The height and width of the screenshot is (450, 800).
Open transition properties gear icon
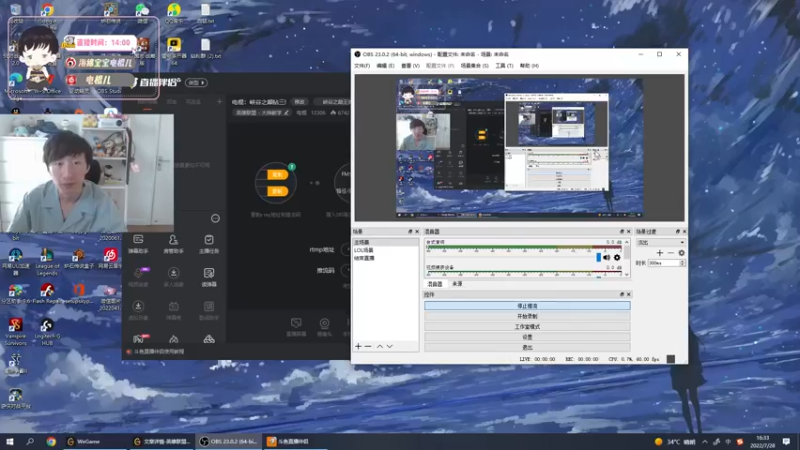coord(681,253)
